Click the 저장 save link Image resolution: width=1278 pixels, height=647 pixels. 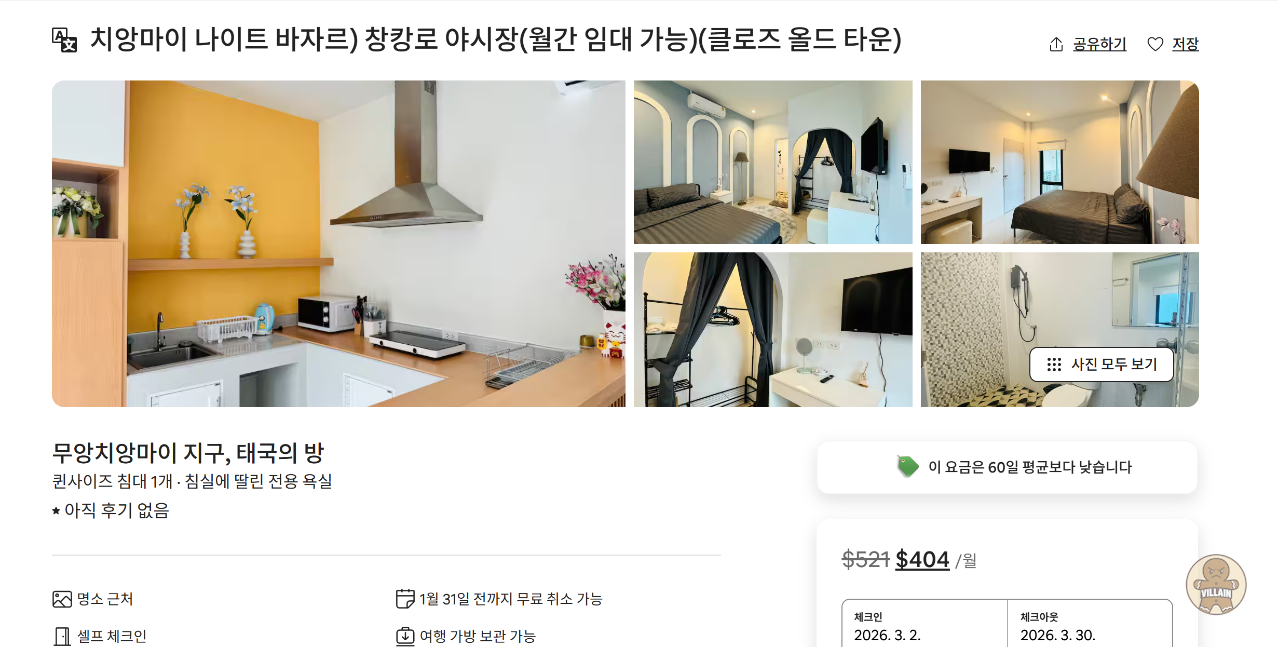click(1185, 44)
